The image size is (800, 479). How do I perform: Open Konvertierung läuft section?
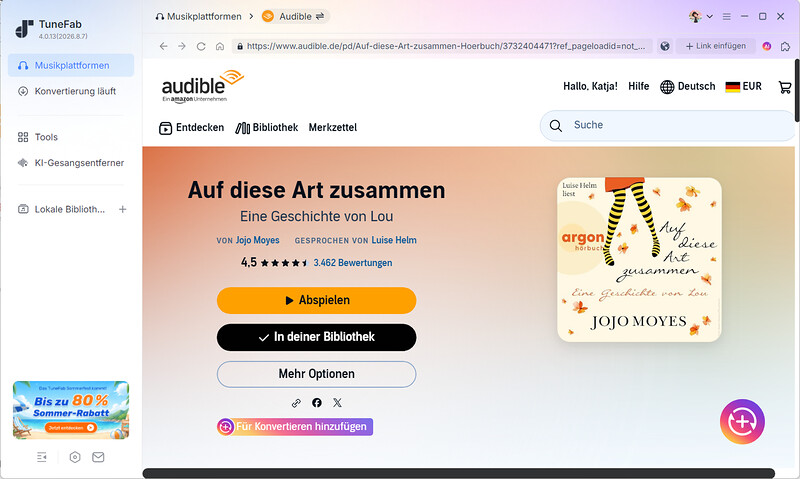71,91
